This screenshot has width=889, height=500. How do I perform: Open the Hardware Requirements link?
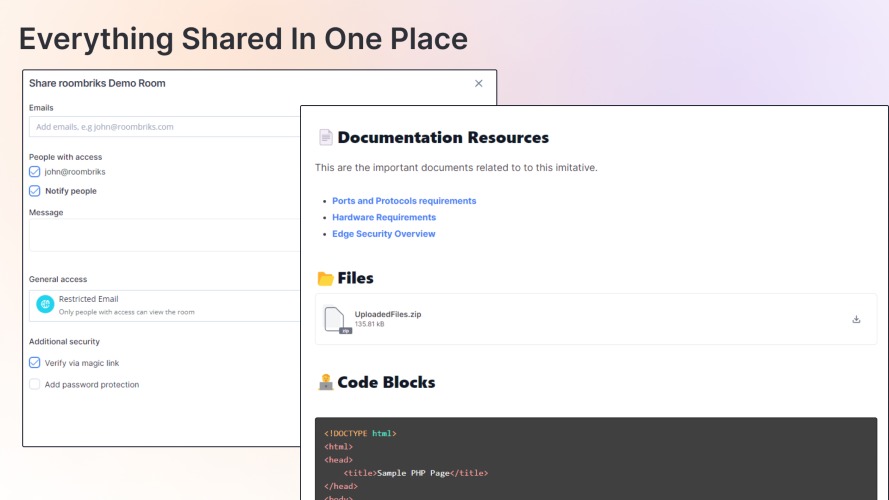pyautogui.click(x=384, y=217)
